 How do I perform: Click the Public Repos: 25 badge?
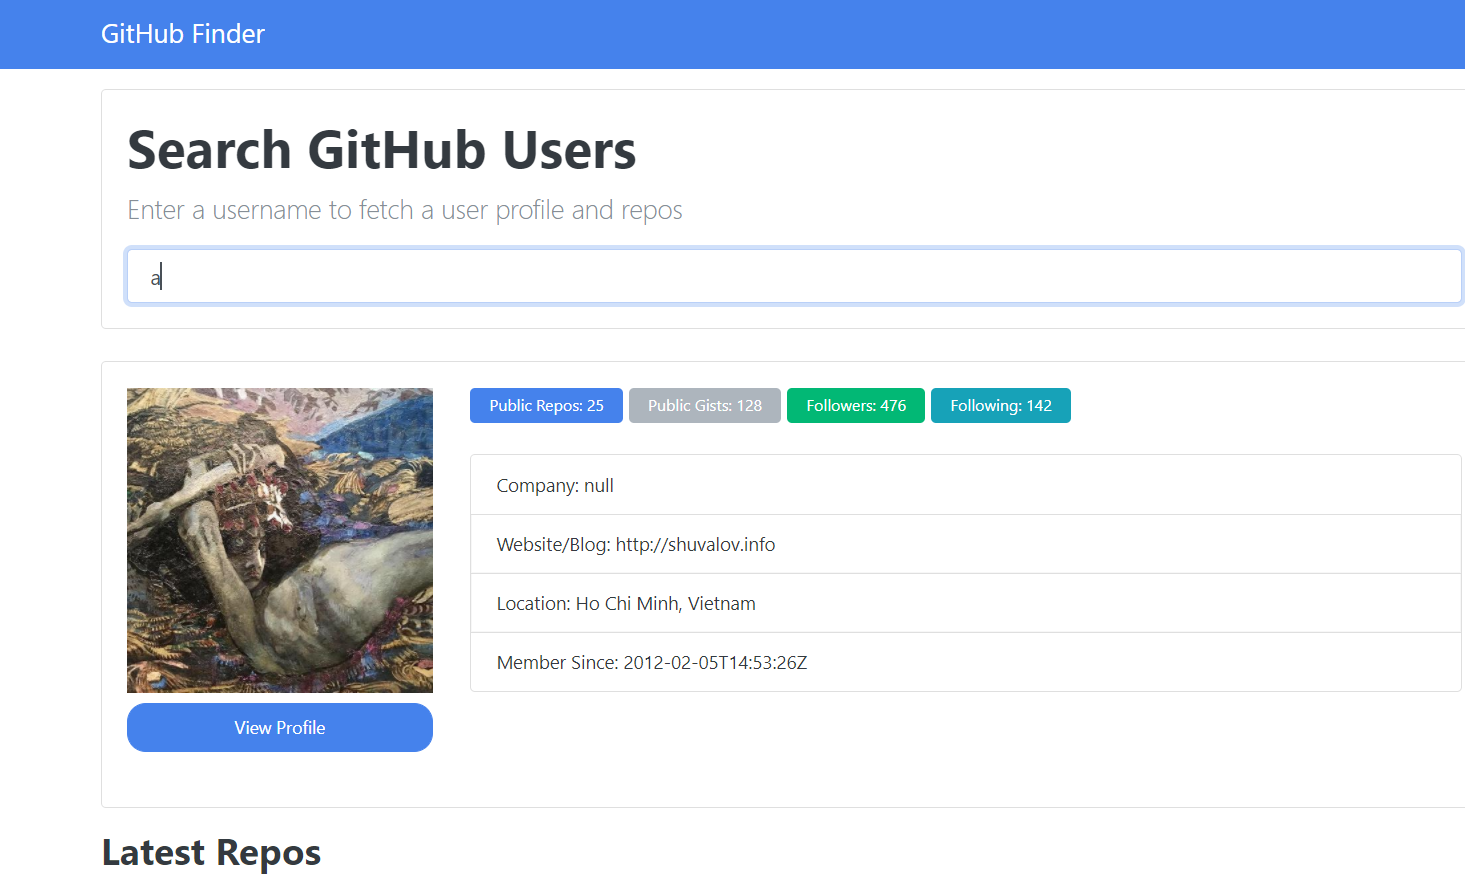tap(546, 405)
